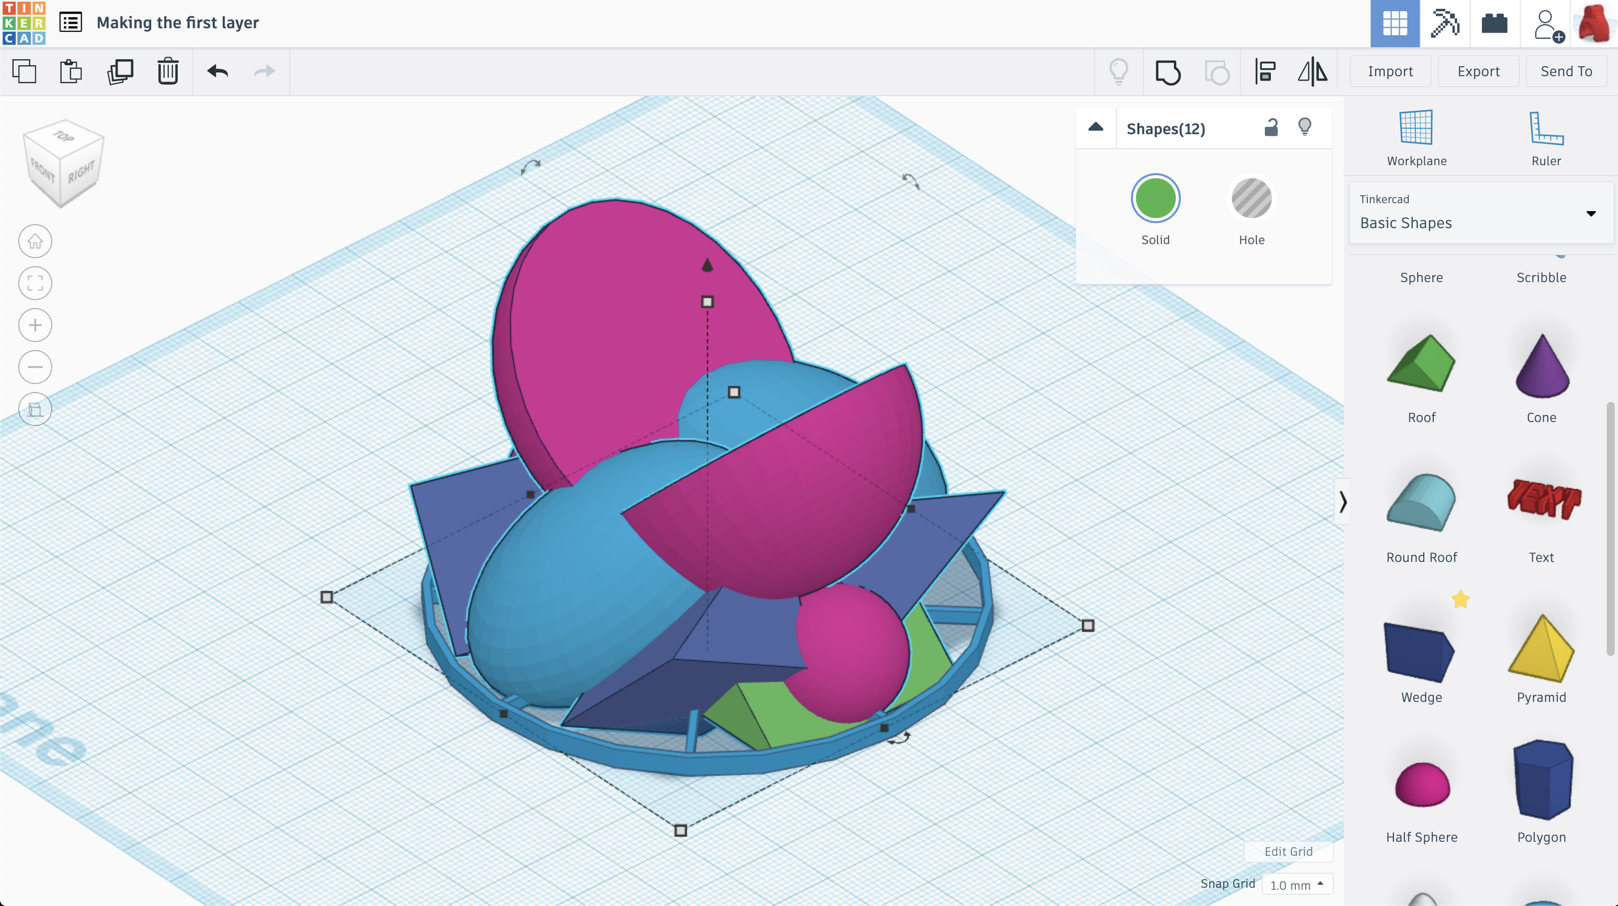The image size is (1618, 906).
Task: Zoom in with the plus button
Action: coord(35,325)
